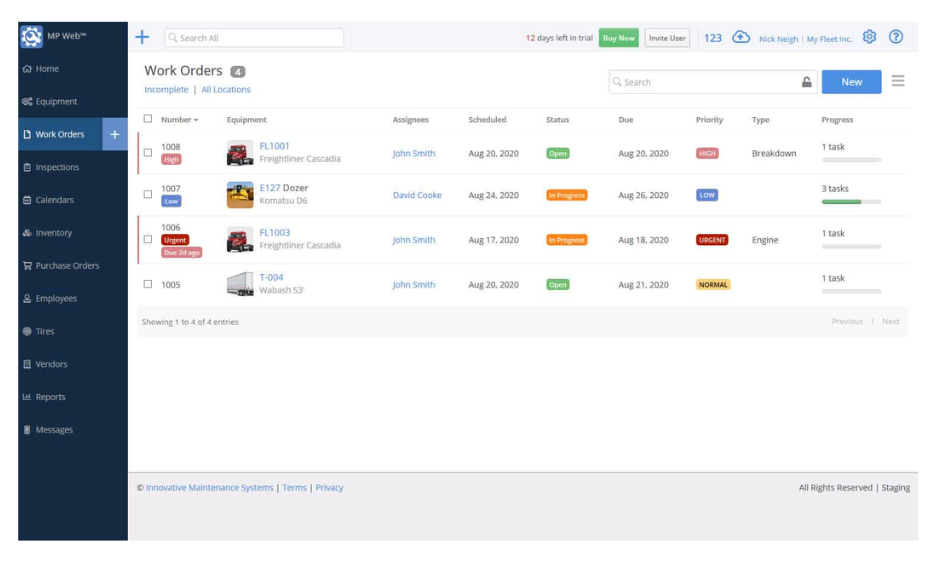Open the All Locations filter
The height and width of the screenshot is (563, 938).
click(x=226, y=90)
